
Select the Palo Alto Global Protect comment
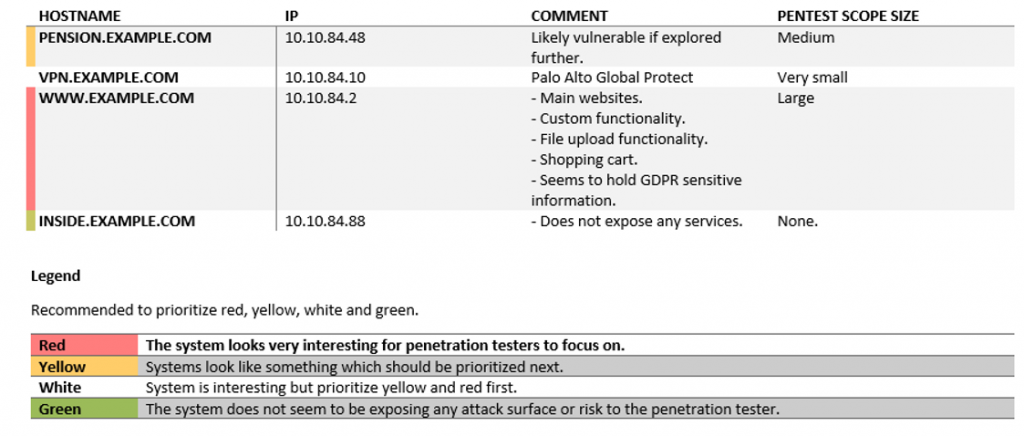coord(612,78)
